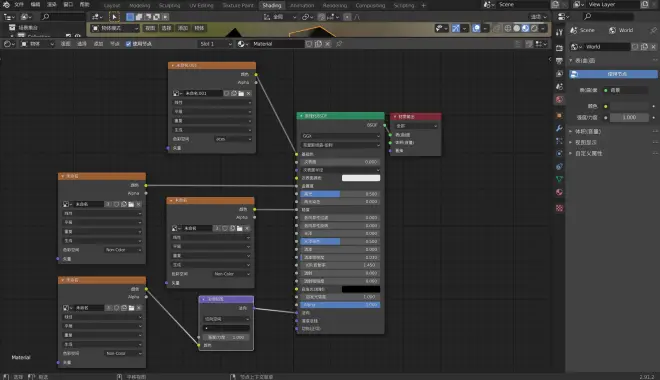Expand the Volume panel in World properties
This screenshot has height=380, width=660.
point(587,132)
